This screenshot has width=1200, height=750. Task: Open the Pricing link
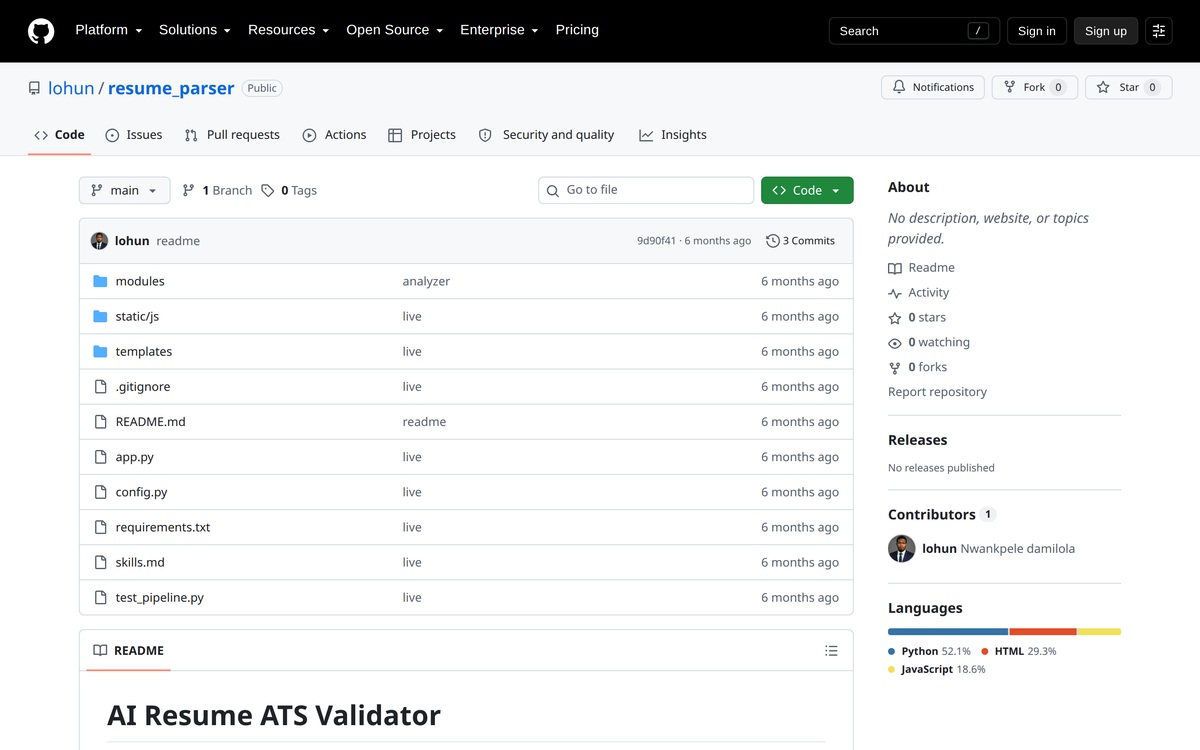click(x=577, y=30)
